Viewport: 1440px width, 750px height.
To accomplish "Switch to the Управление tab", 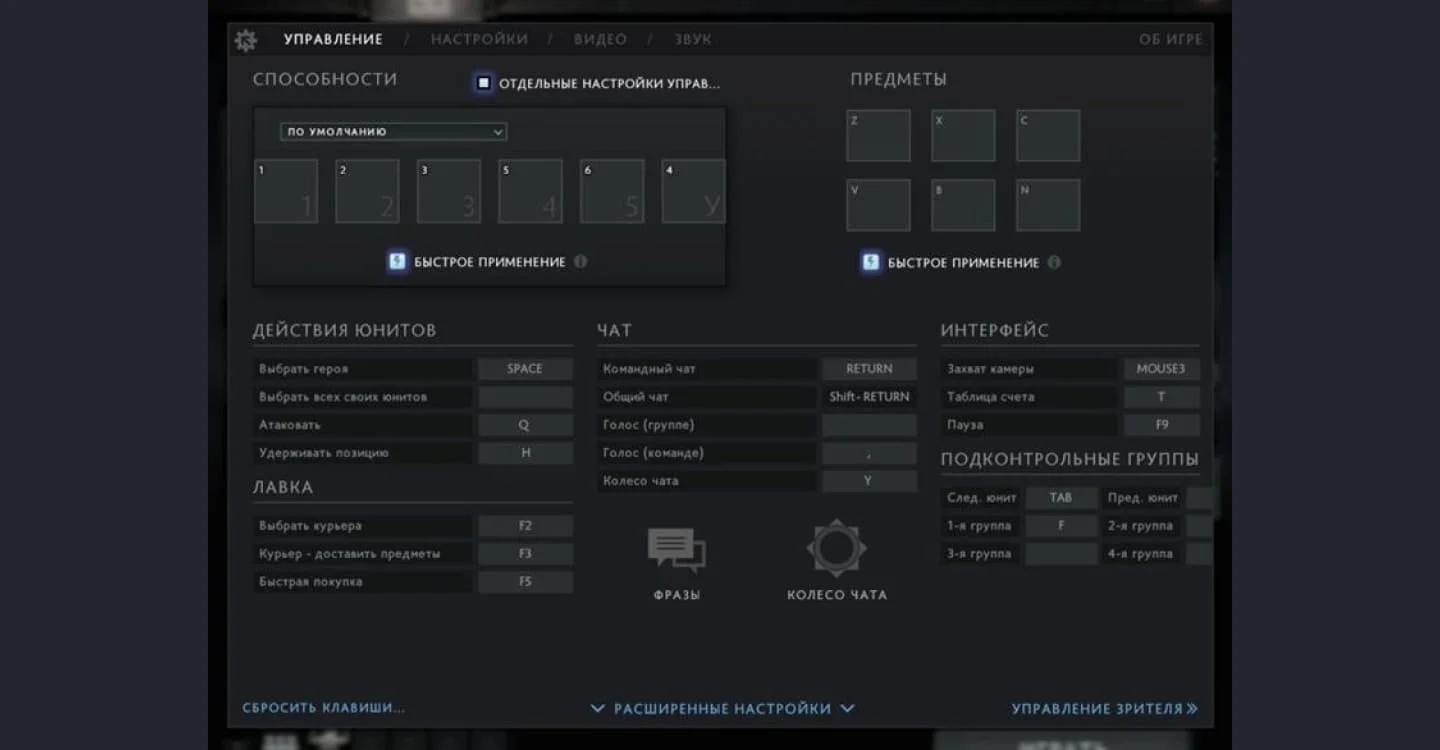I will click(x=333, y=40).
